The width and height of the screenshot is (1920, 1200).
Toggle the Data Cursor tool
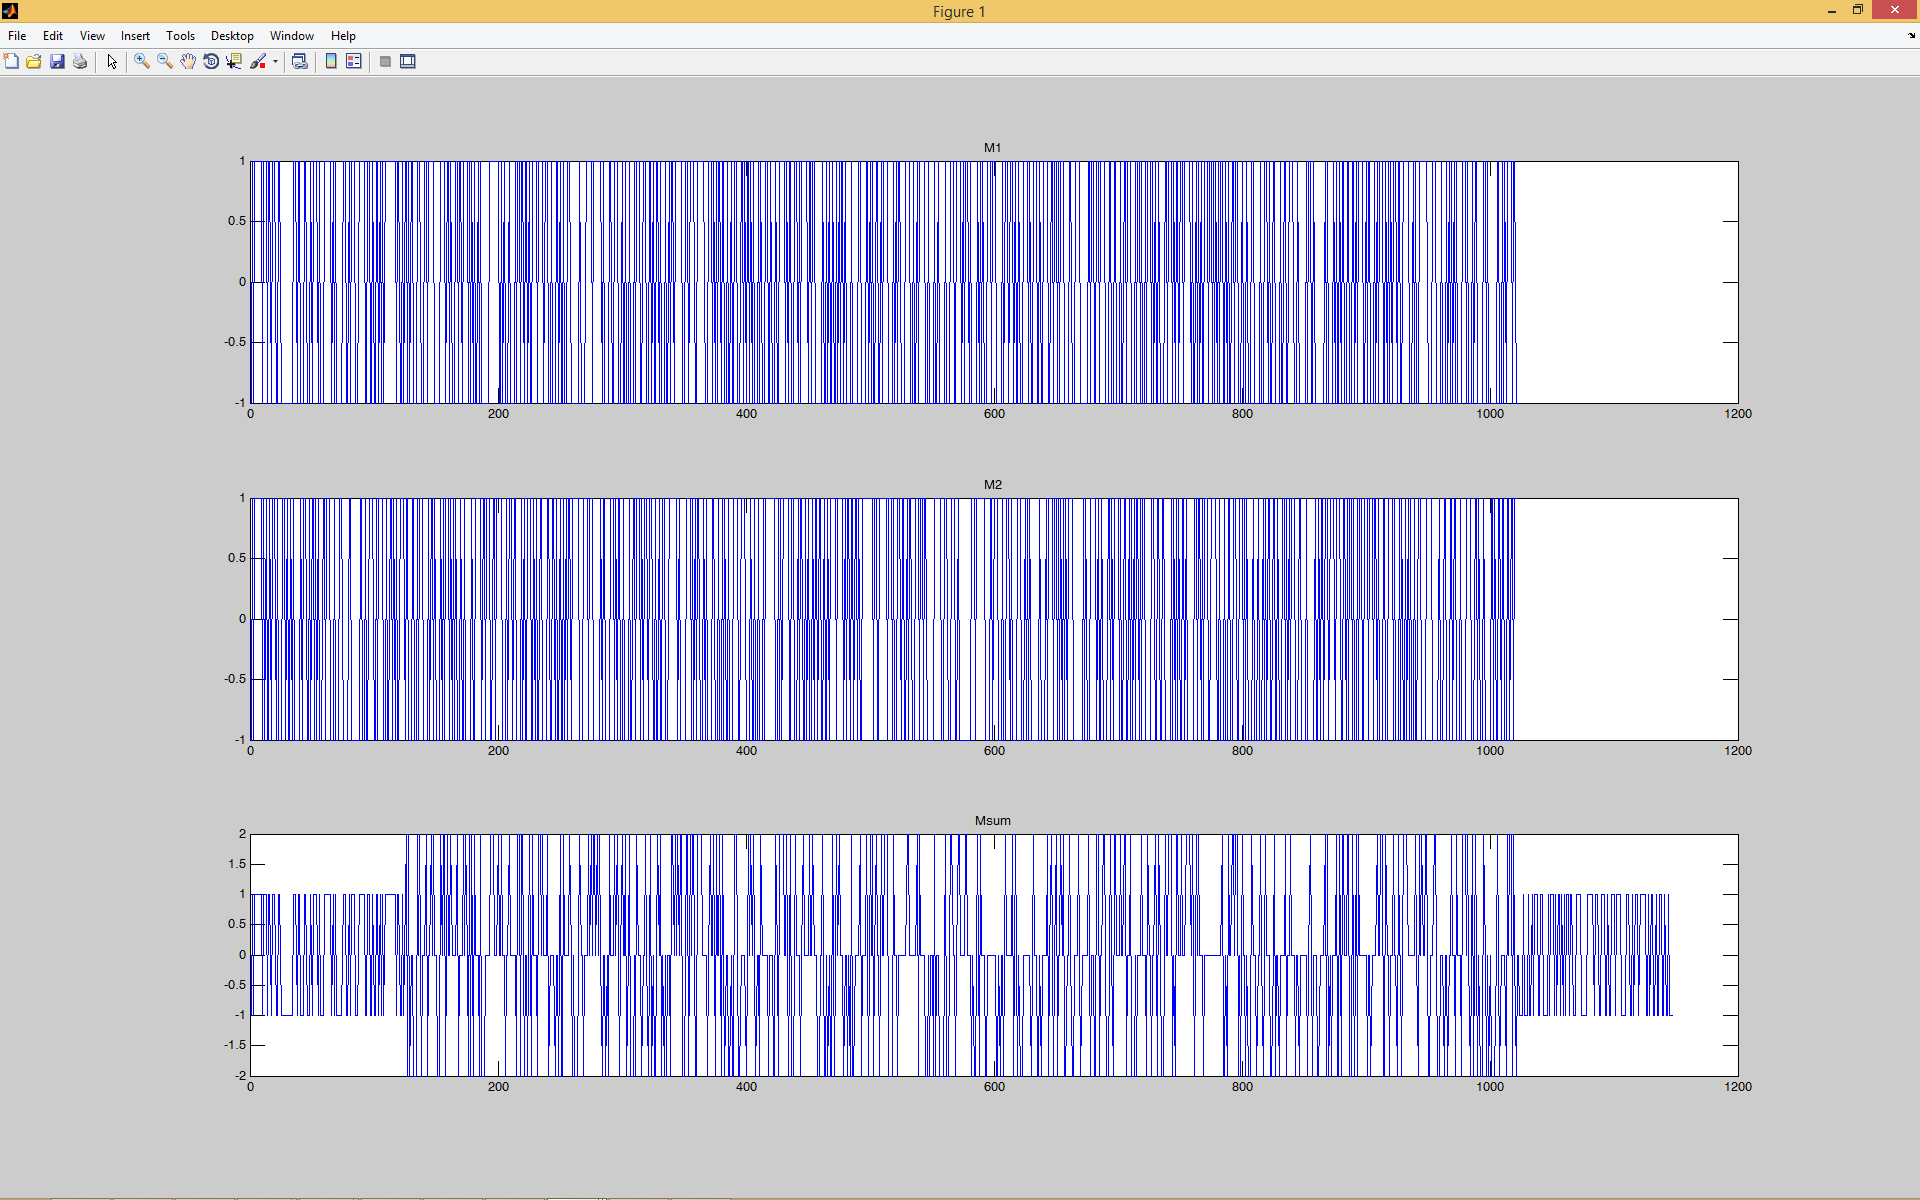coord(234,62)
